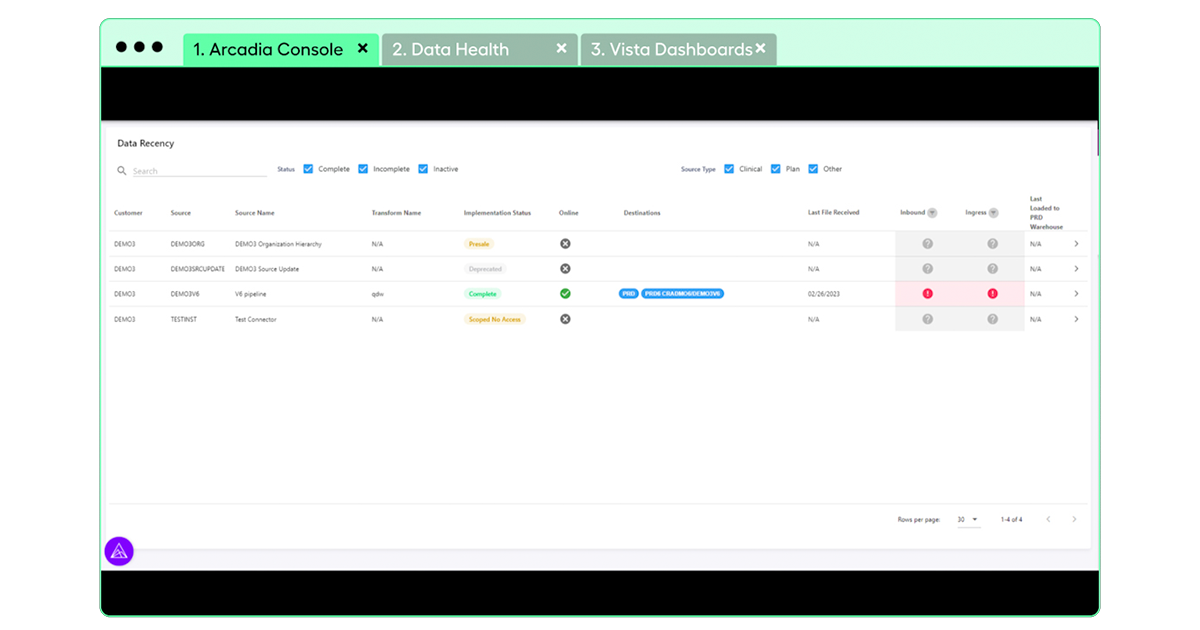Click the PRD destination tag

point(628,294)
